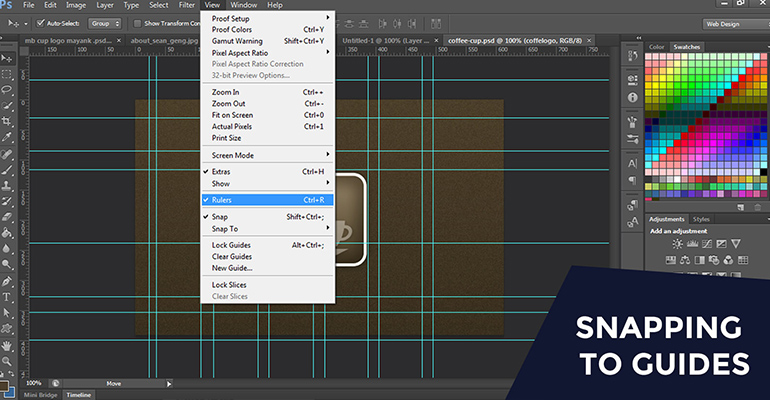
Task: Uncheck Rulers in the View menu
Action: point(268,200)
